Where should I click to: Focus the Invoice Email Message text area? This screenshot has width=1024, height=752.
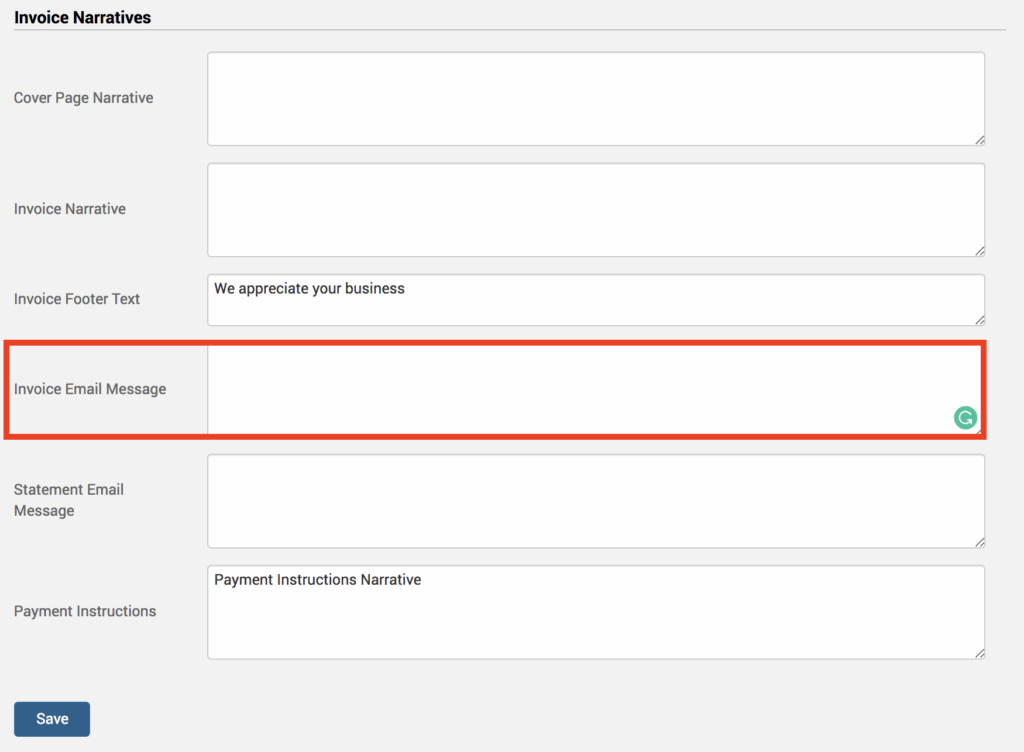tap(580, 390)
